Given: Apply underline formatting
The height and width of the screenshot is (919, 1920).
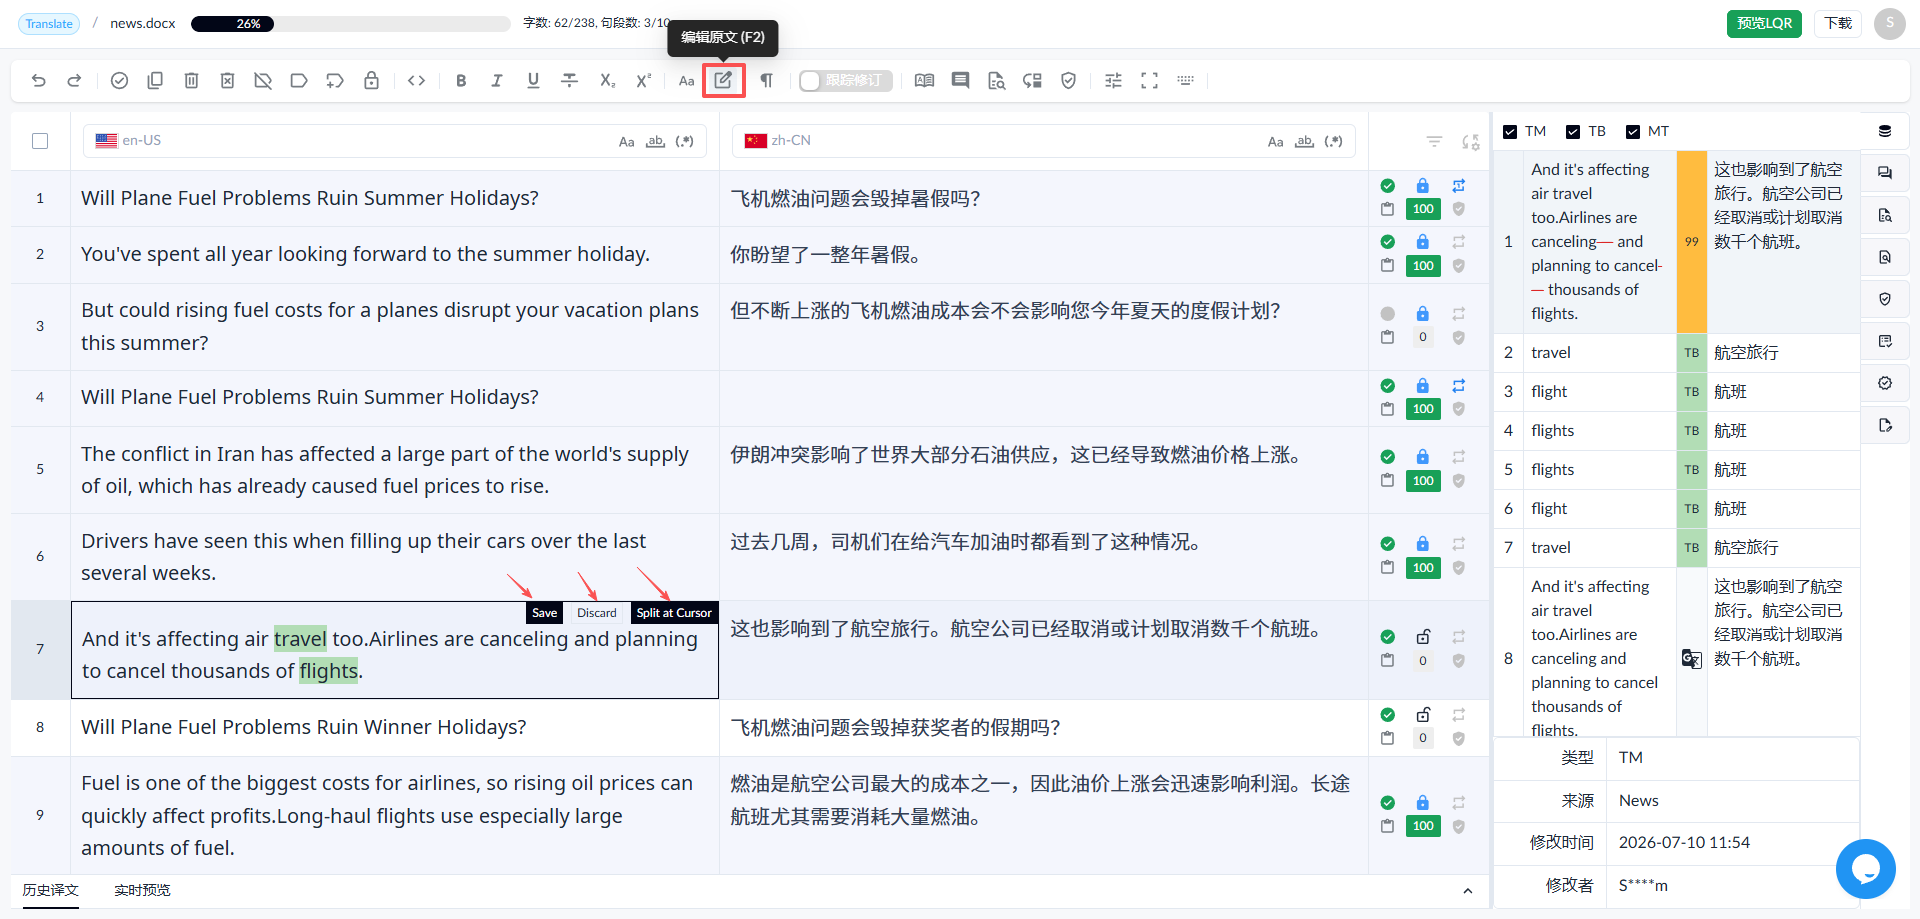Looking at the screenshot, I should click(533, 81).
